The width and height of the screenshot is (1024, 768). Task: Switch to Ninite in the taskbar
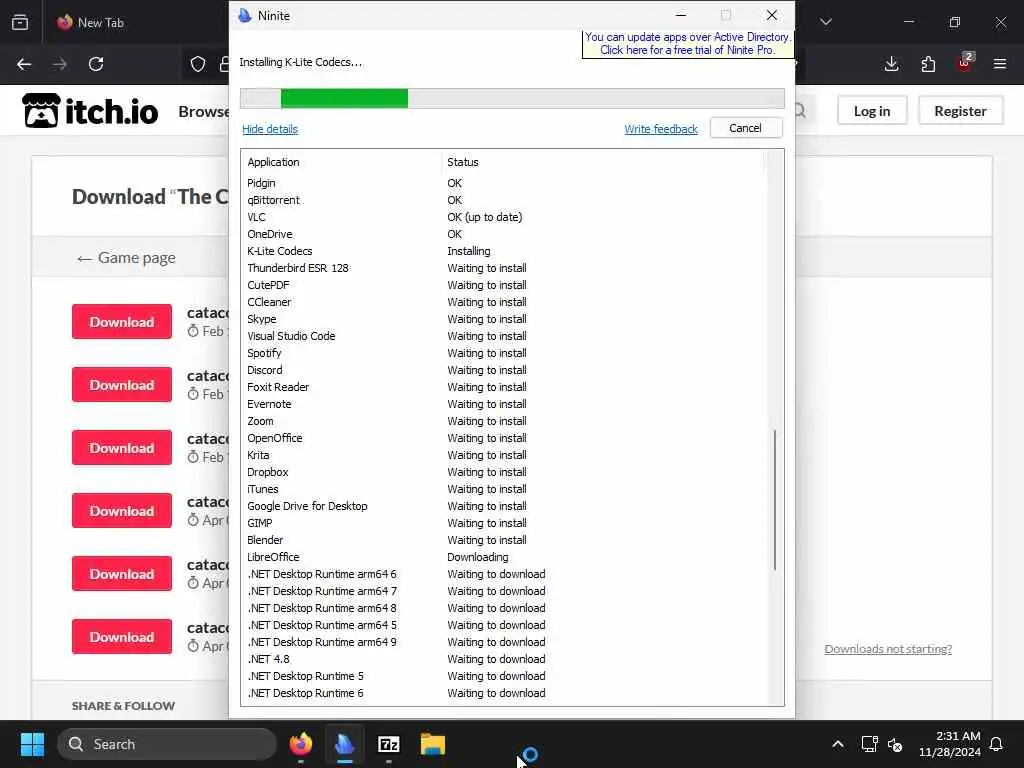tap(345, 744)
